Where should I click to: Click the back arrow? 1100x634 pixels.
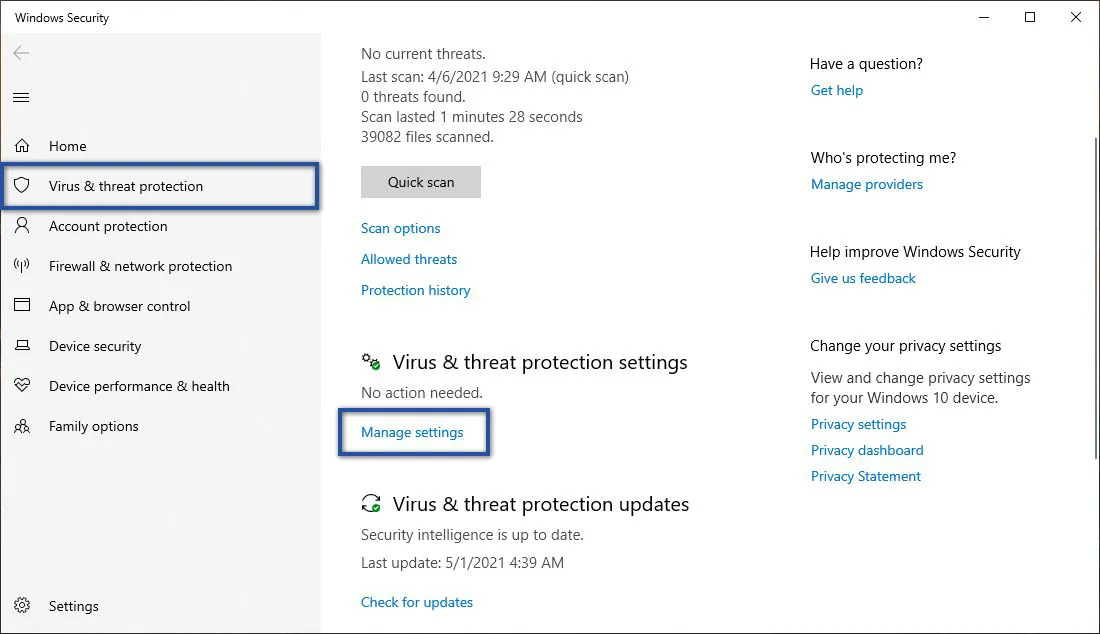coord(21,53)
